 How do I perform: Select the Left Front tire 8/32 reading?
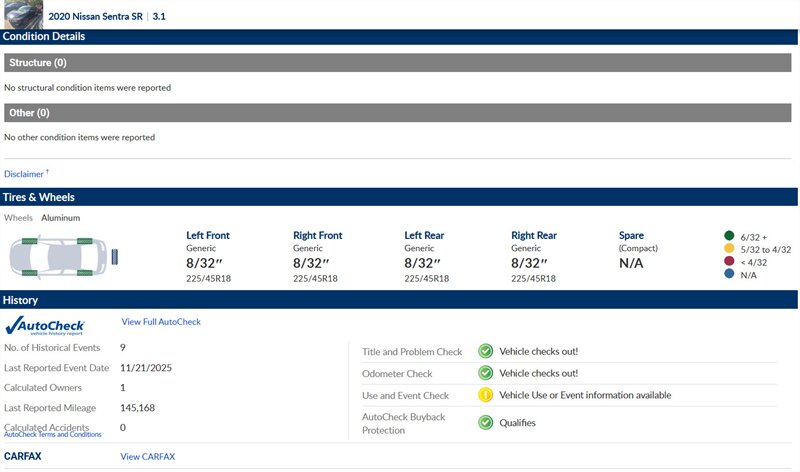pos(208,263)
